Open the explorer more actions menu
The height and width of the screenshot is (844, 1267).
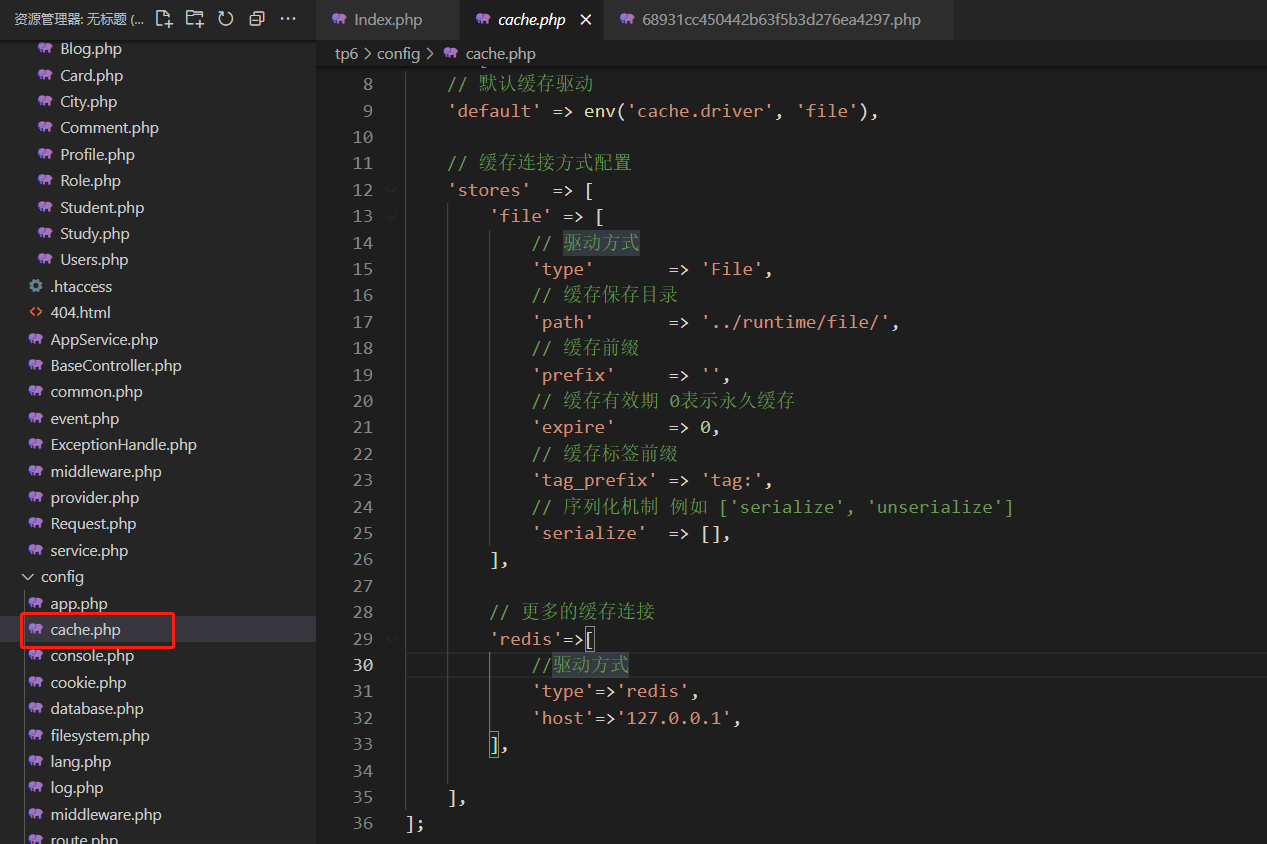288,18
